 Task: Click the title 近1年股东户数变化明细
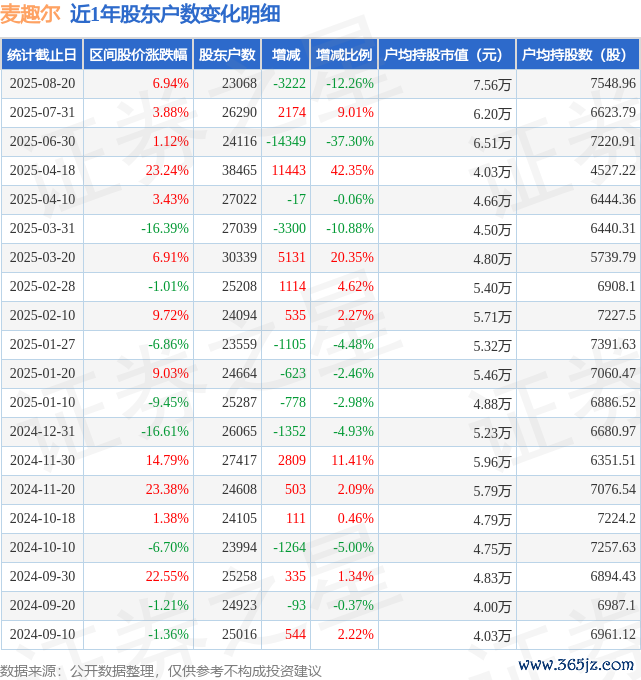click(x=175, y=14)
